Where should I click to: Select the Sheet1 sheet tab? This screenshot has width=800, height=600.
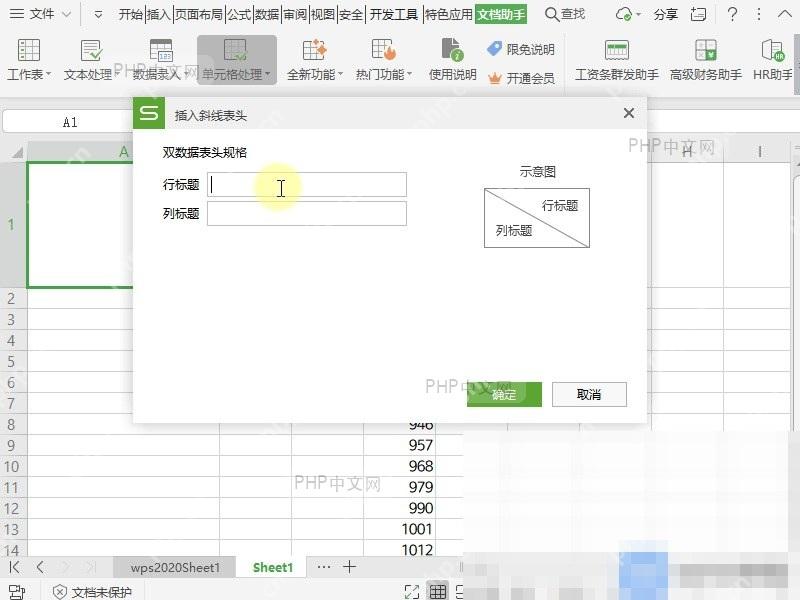(x=272, y=567)
